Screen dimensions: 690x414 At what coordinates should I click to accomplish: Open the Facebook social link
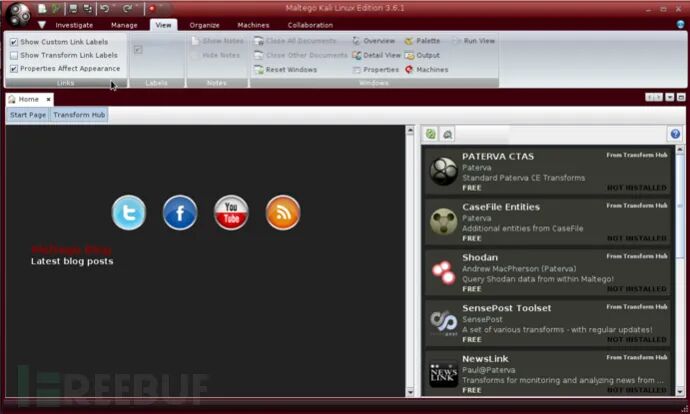tap(180, 212)
